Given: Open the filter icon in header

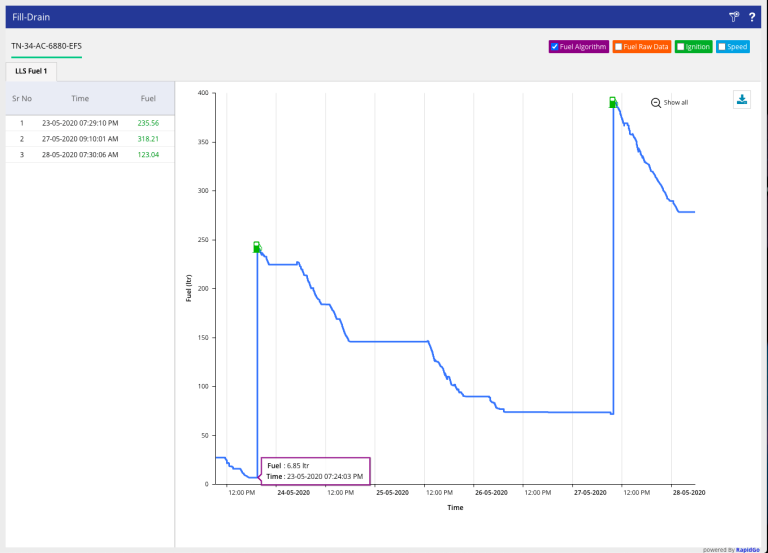Looking at the screenshot, I should 733,17.
